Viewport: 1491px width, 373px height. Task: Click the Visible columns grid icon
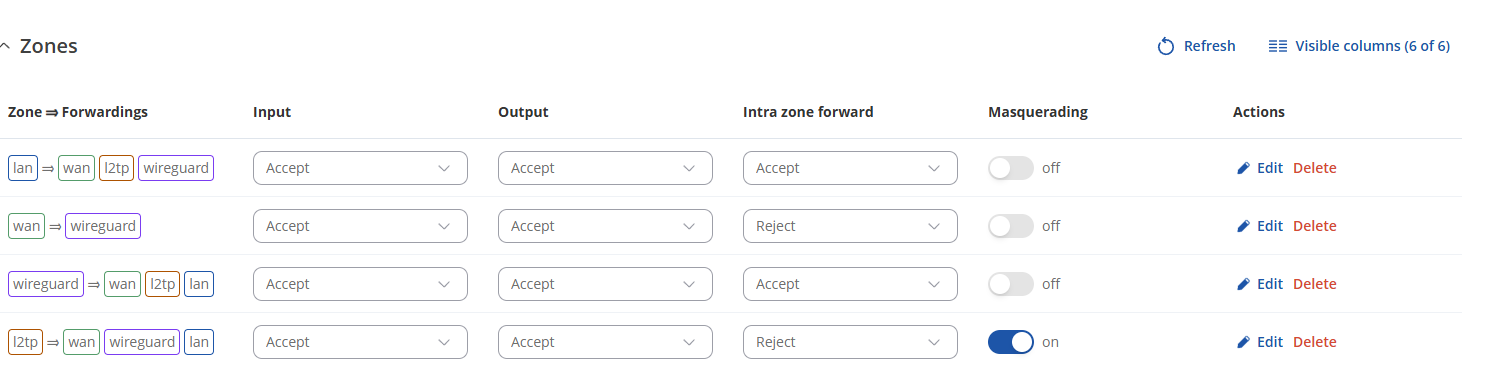[1277, 46]
